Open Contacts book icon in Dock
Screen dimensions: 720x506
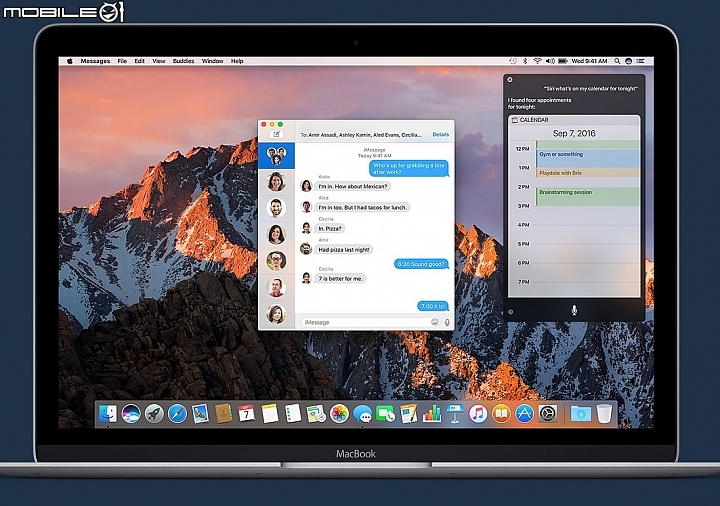(x=224, y=414)
